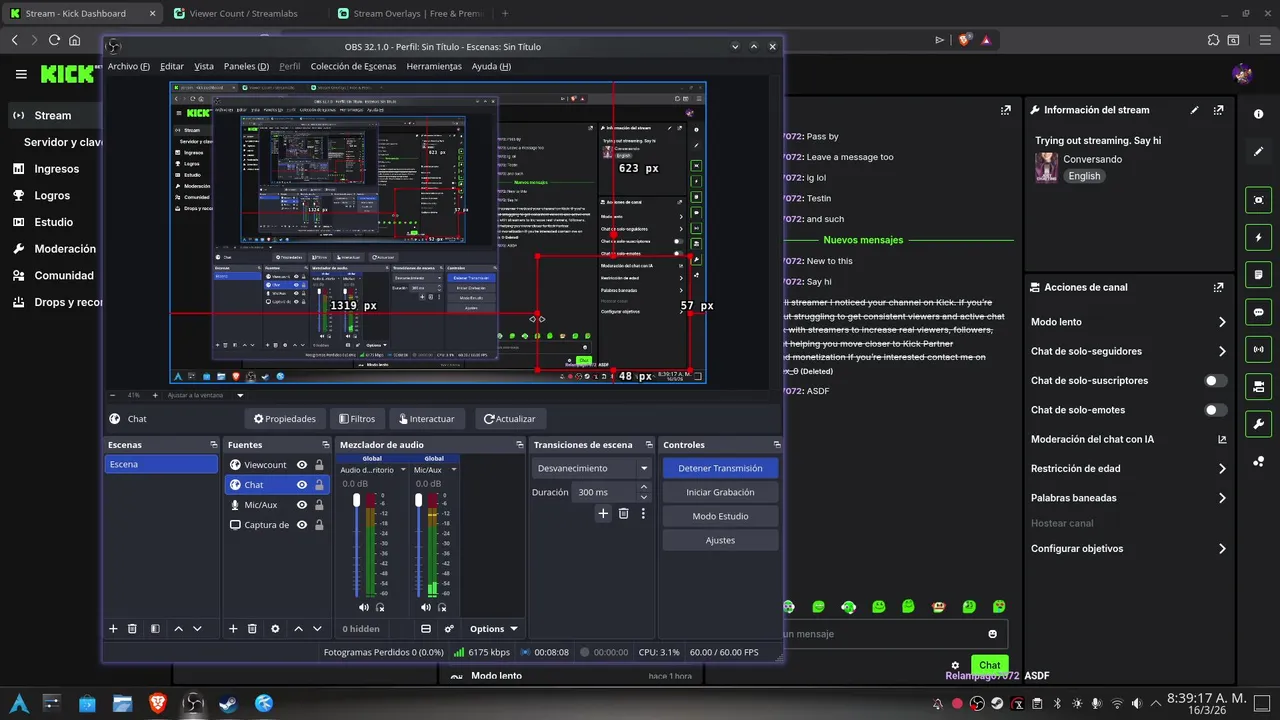Move the source down in Fuentes panel
Image resolution: width=1280 pixels, height=720 pixels.
pyautogui.click(x=317, y=629)
